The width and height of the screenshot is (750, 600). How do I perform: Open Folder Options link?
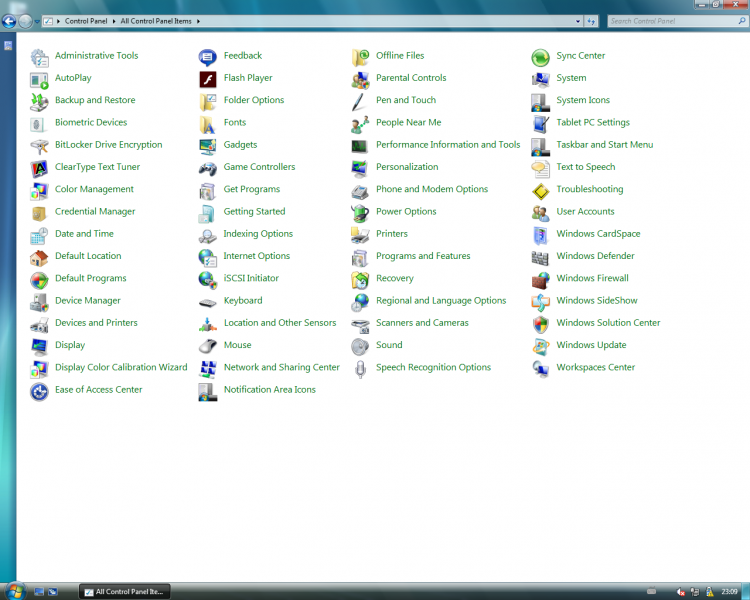[254, 100]
